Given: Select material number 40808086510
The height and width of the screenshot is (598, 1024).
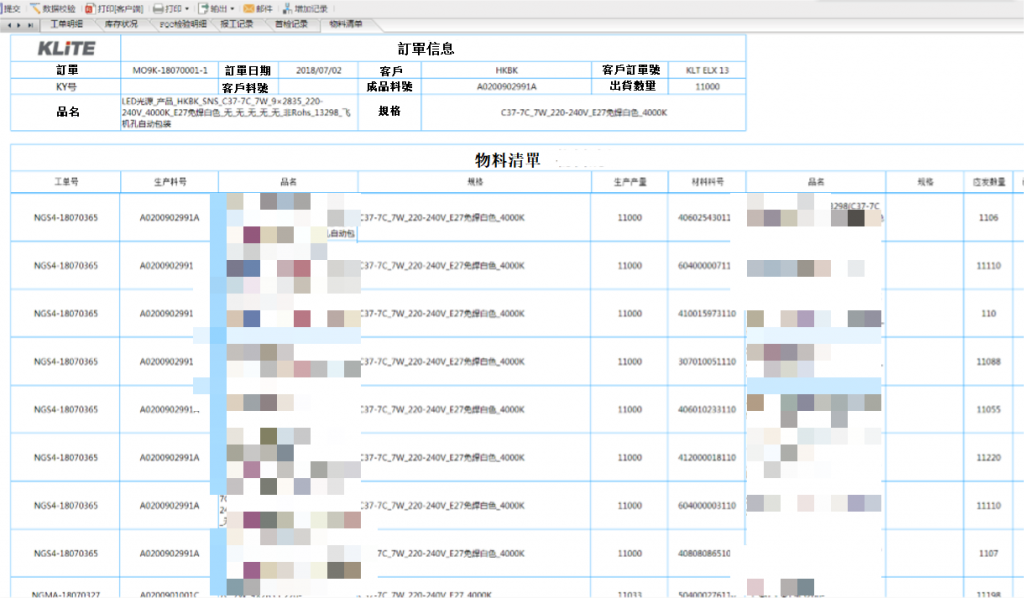Looking at the screenshot, I should [x=704, y=554].
